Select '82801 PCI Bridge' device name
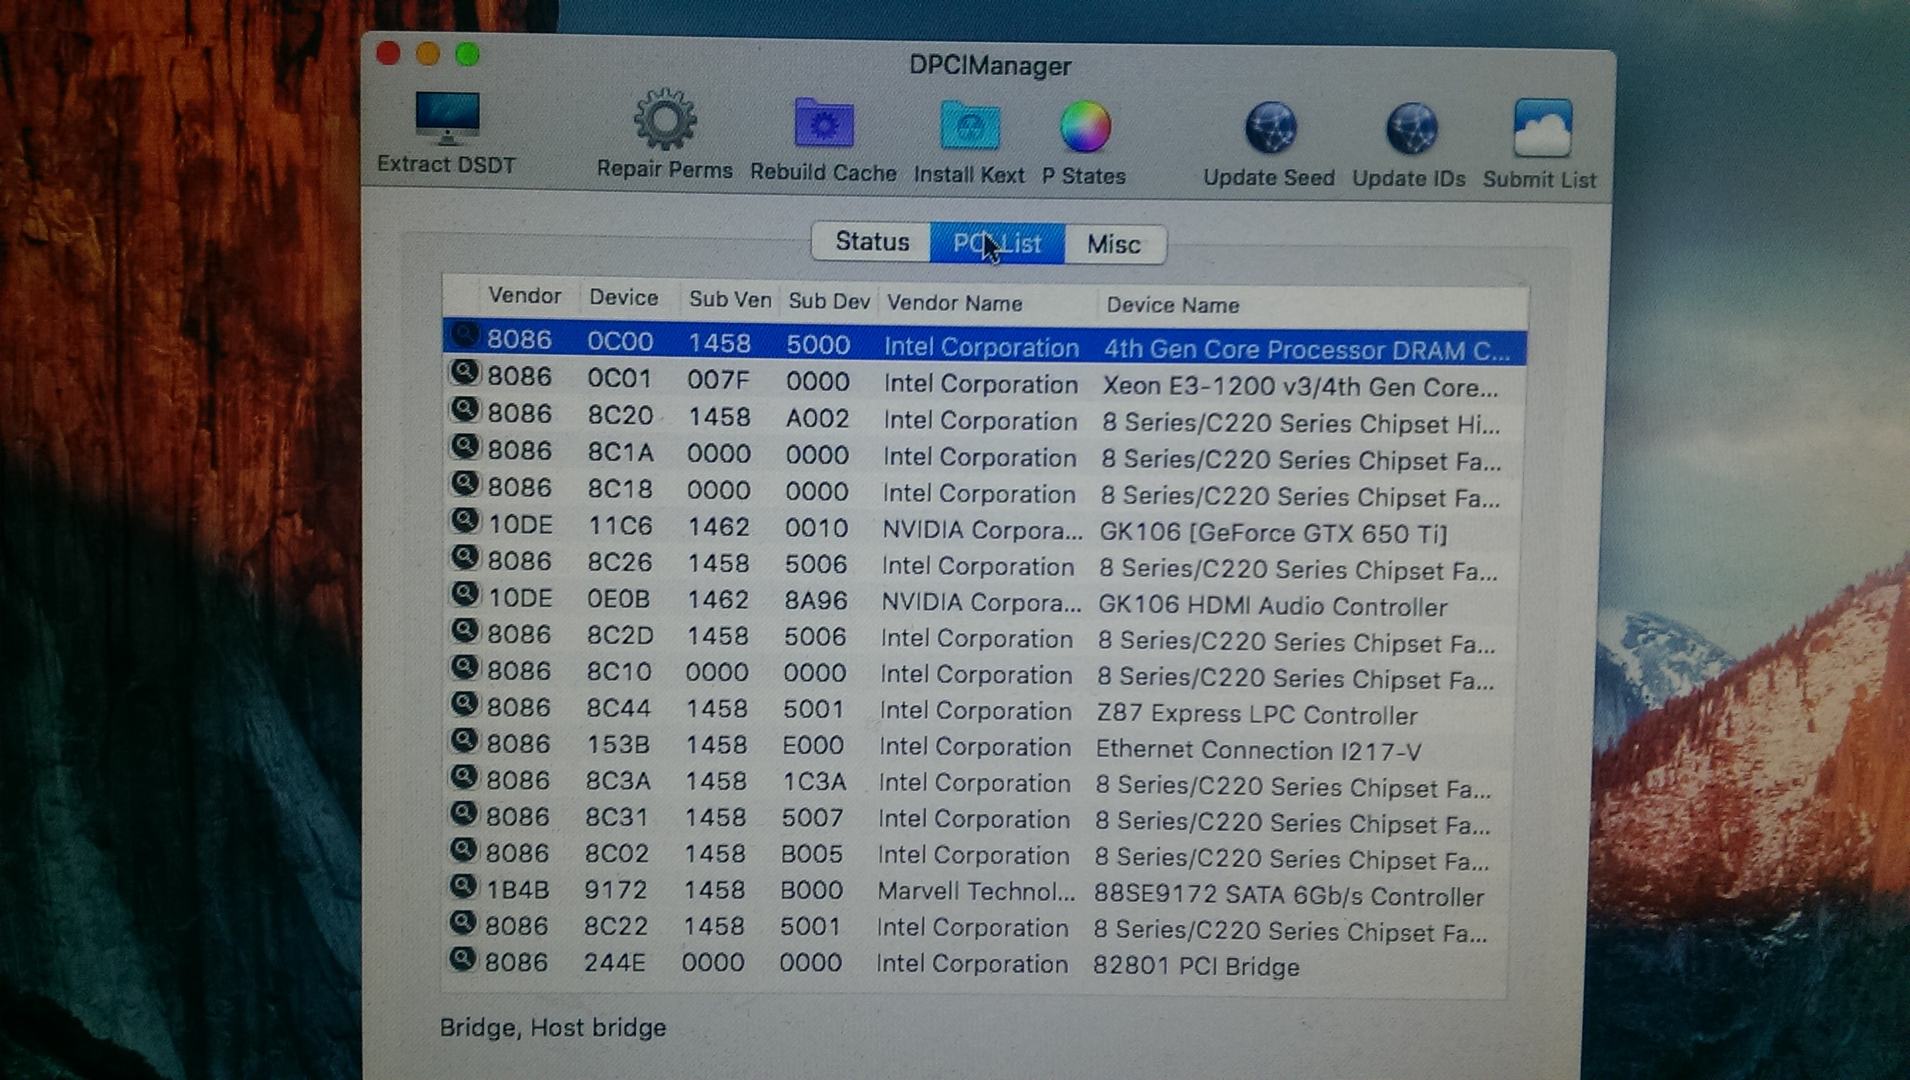This screenshot has width=1910, height=1080. [x=1196, y=967]
